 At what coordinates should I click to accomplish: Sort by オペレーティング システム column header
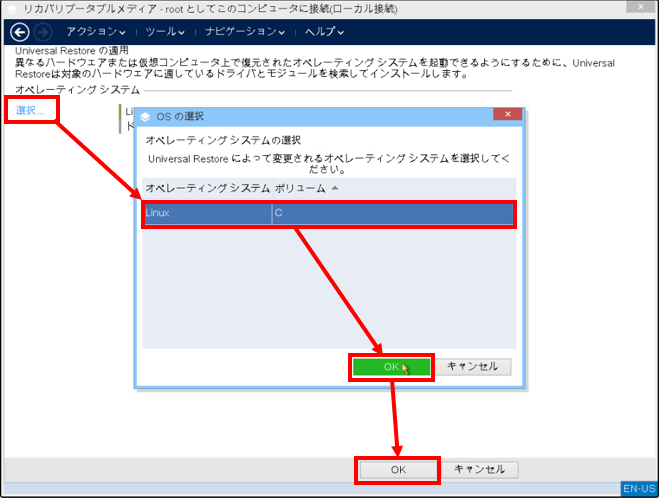click(x=208, y=188)
